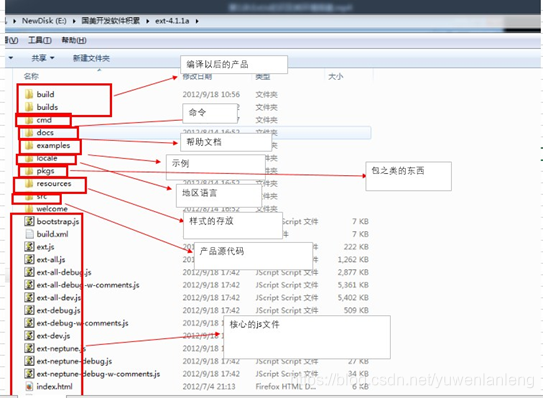Screen dimensions: 543x398
Task: Sort by 名称 column header
Action: point(31,76)
